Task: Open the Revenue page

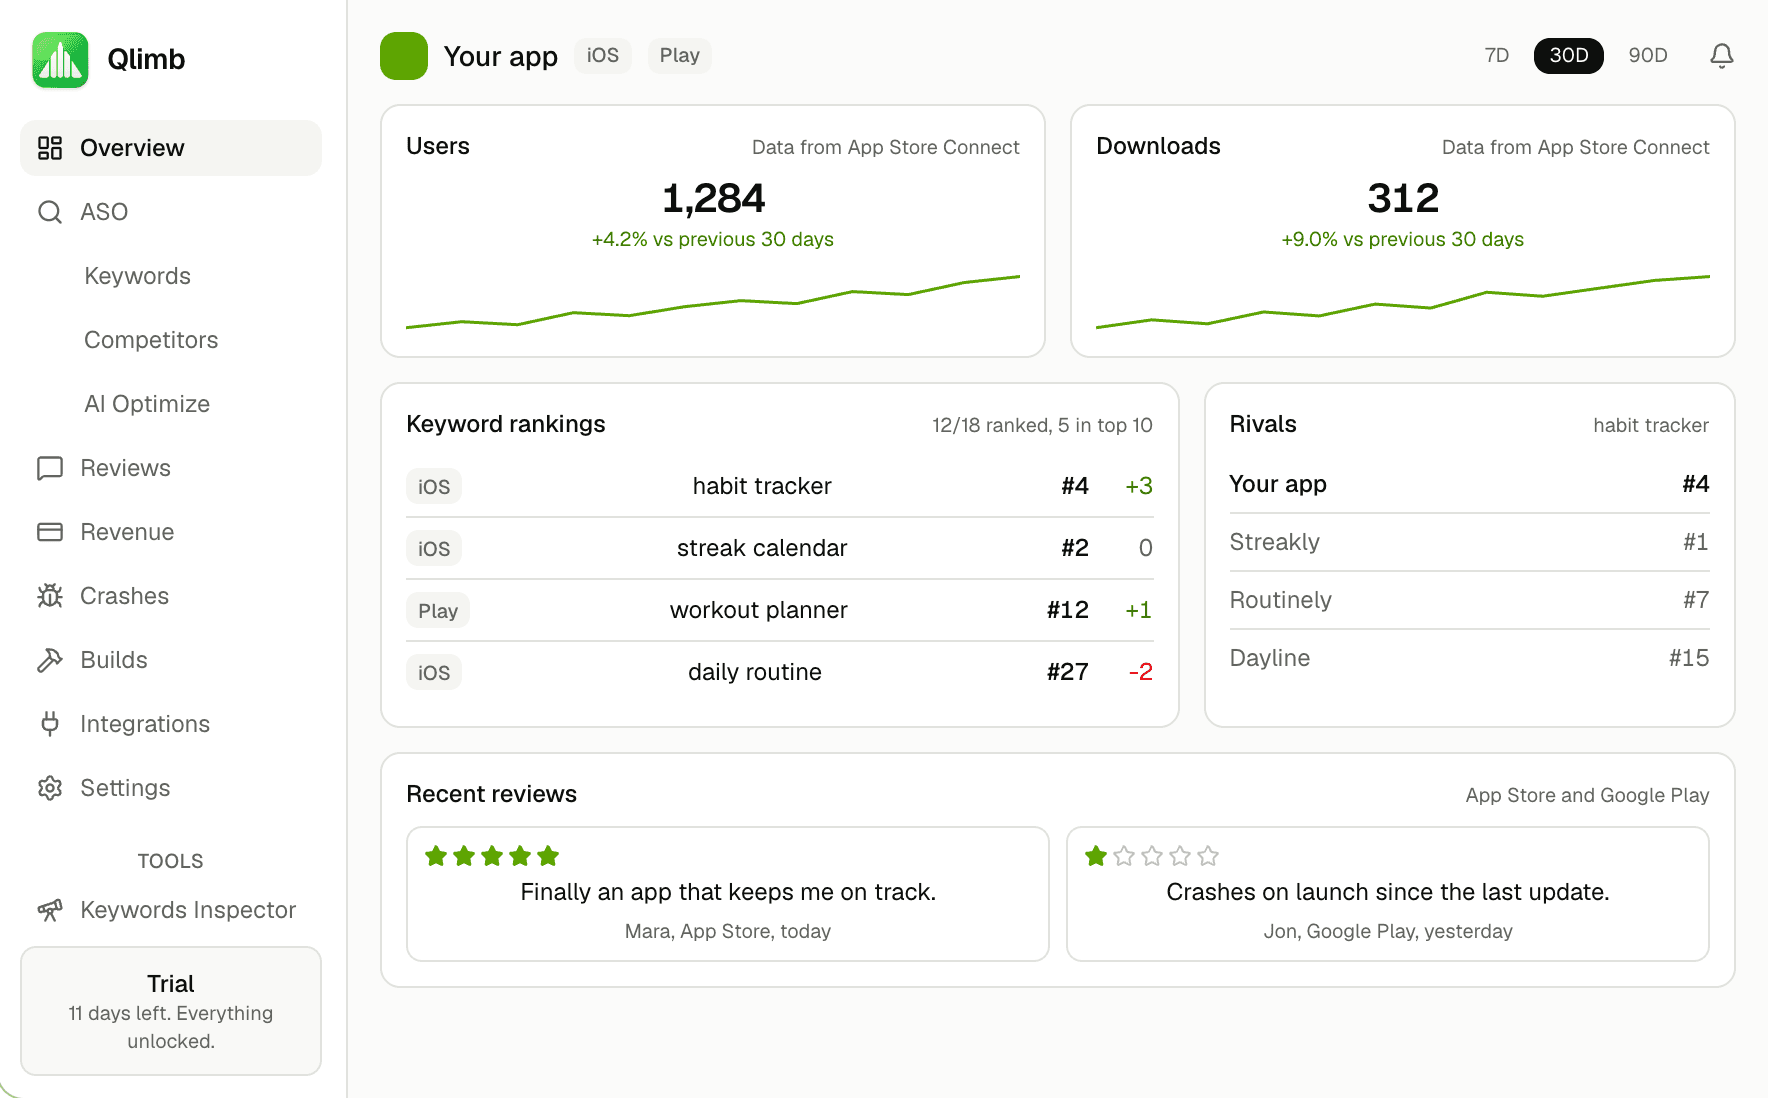Action: [x=171, y=532]
